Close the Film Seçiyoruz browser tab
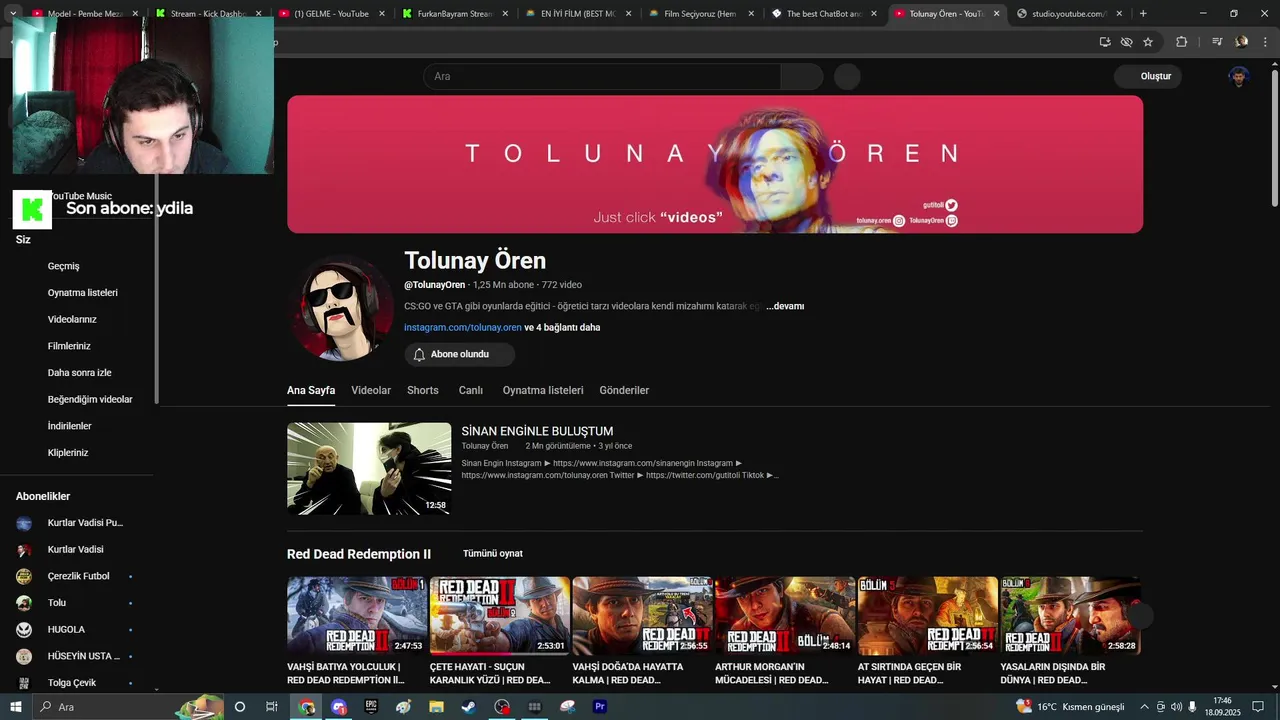 point(751,14)
